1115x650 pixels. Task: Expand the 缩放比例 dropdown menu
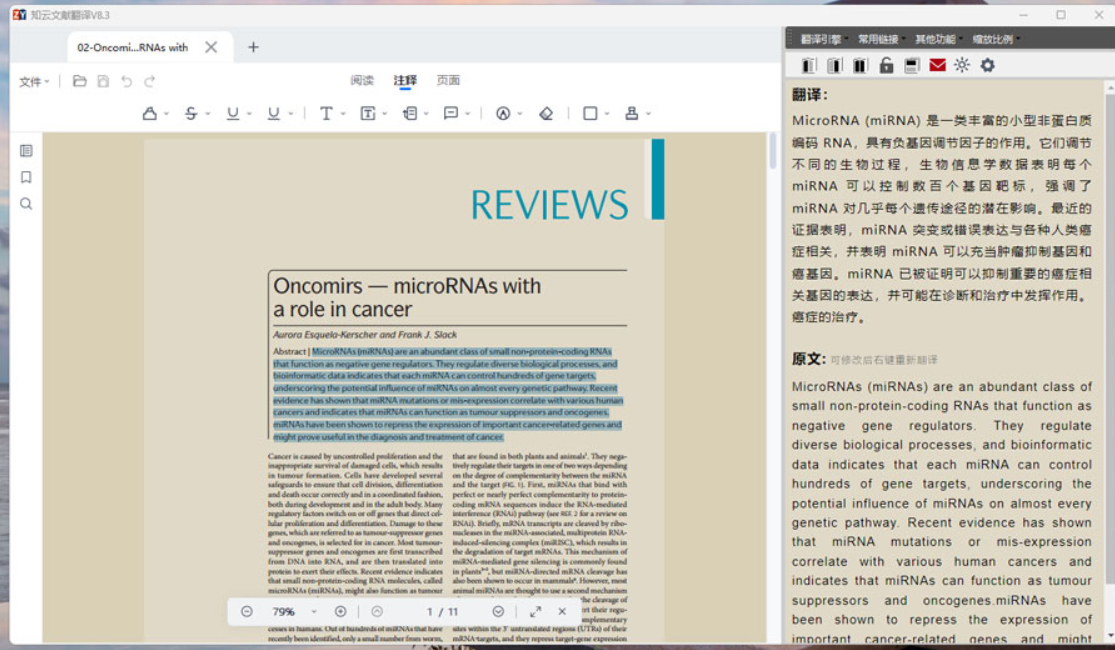[994, 40]
